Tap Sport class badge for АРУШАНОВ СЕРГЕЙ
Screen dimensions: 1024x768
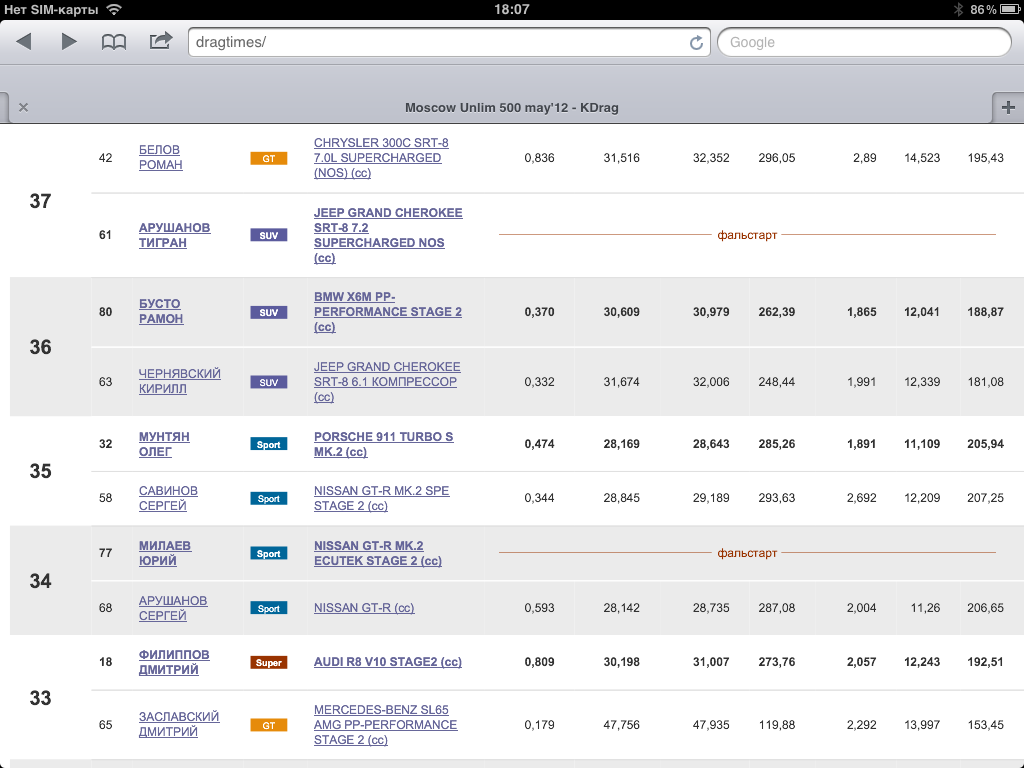pyautogui.click(x=268, y=608)
